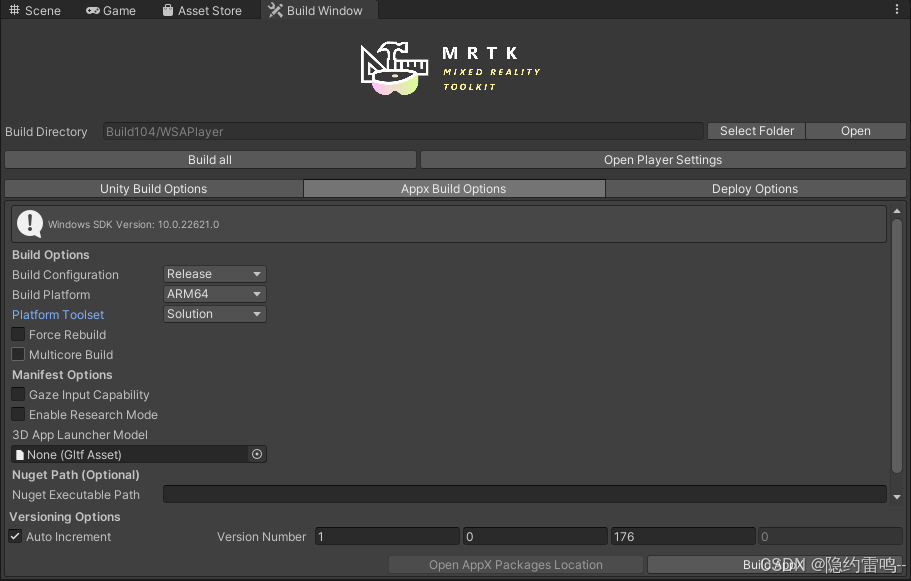Screen dimensions: 911x581
Task: Switch to the Game tab
Action: tap(111, 10)
